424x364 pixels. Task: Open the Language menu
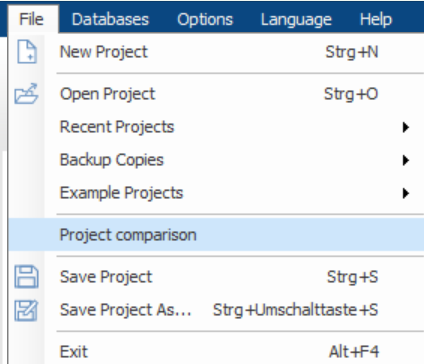(x=296, y=19)
